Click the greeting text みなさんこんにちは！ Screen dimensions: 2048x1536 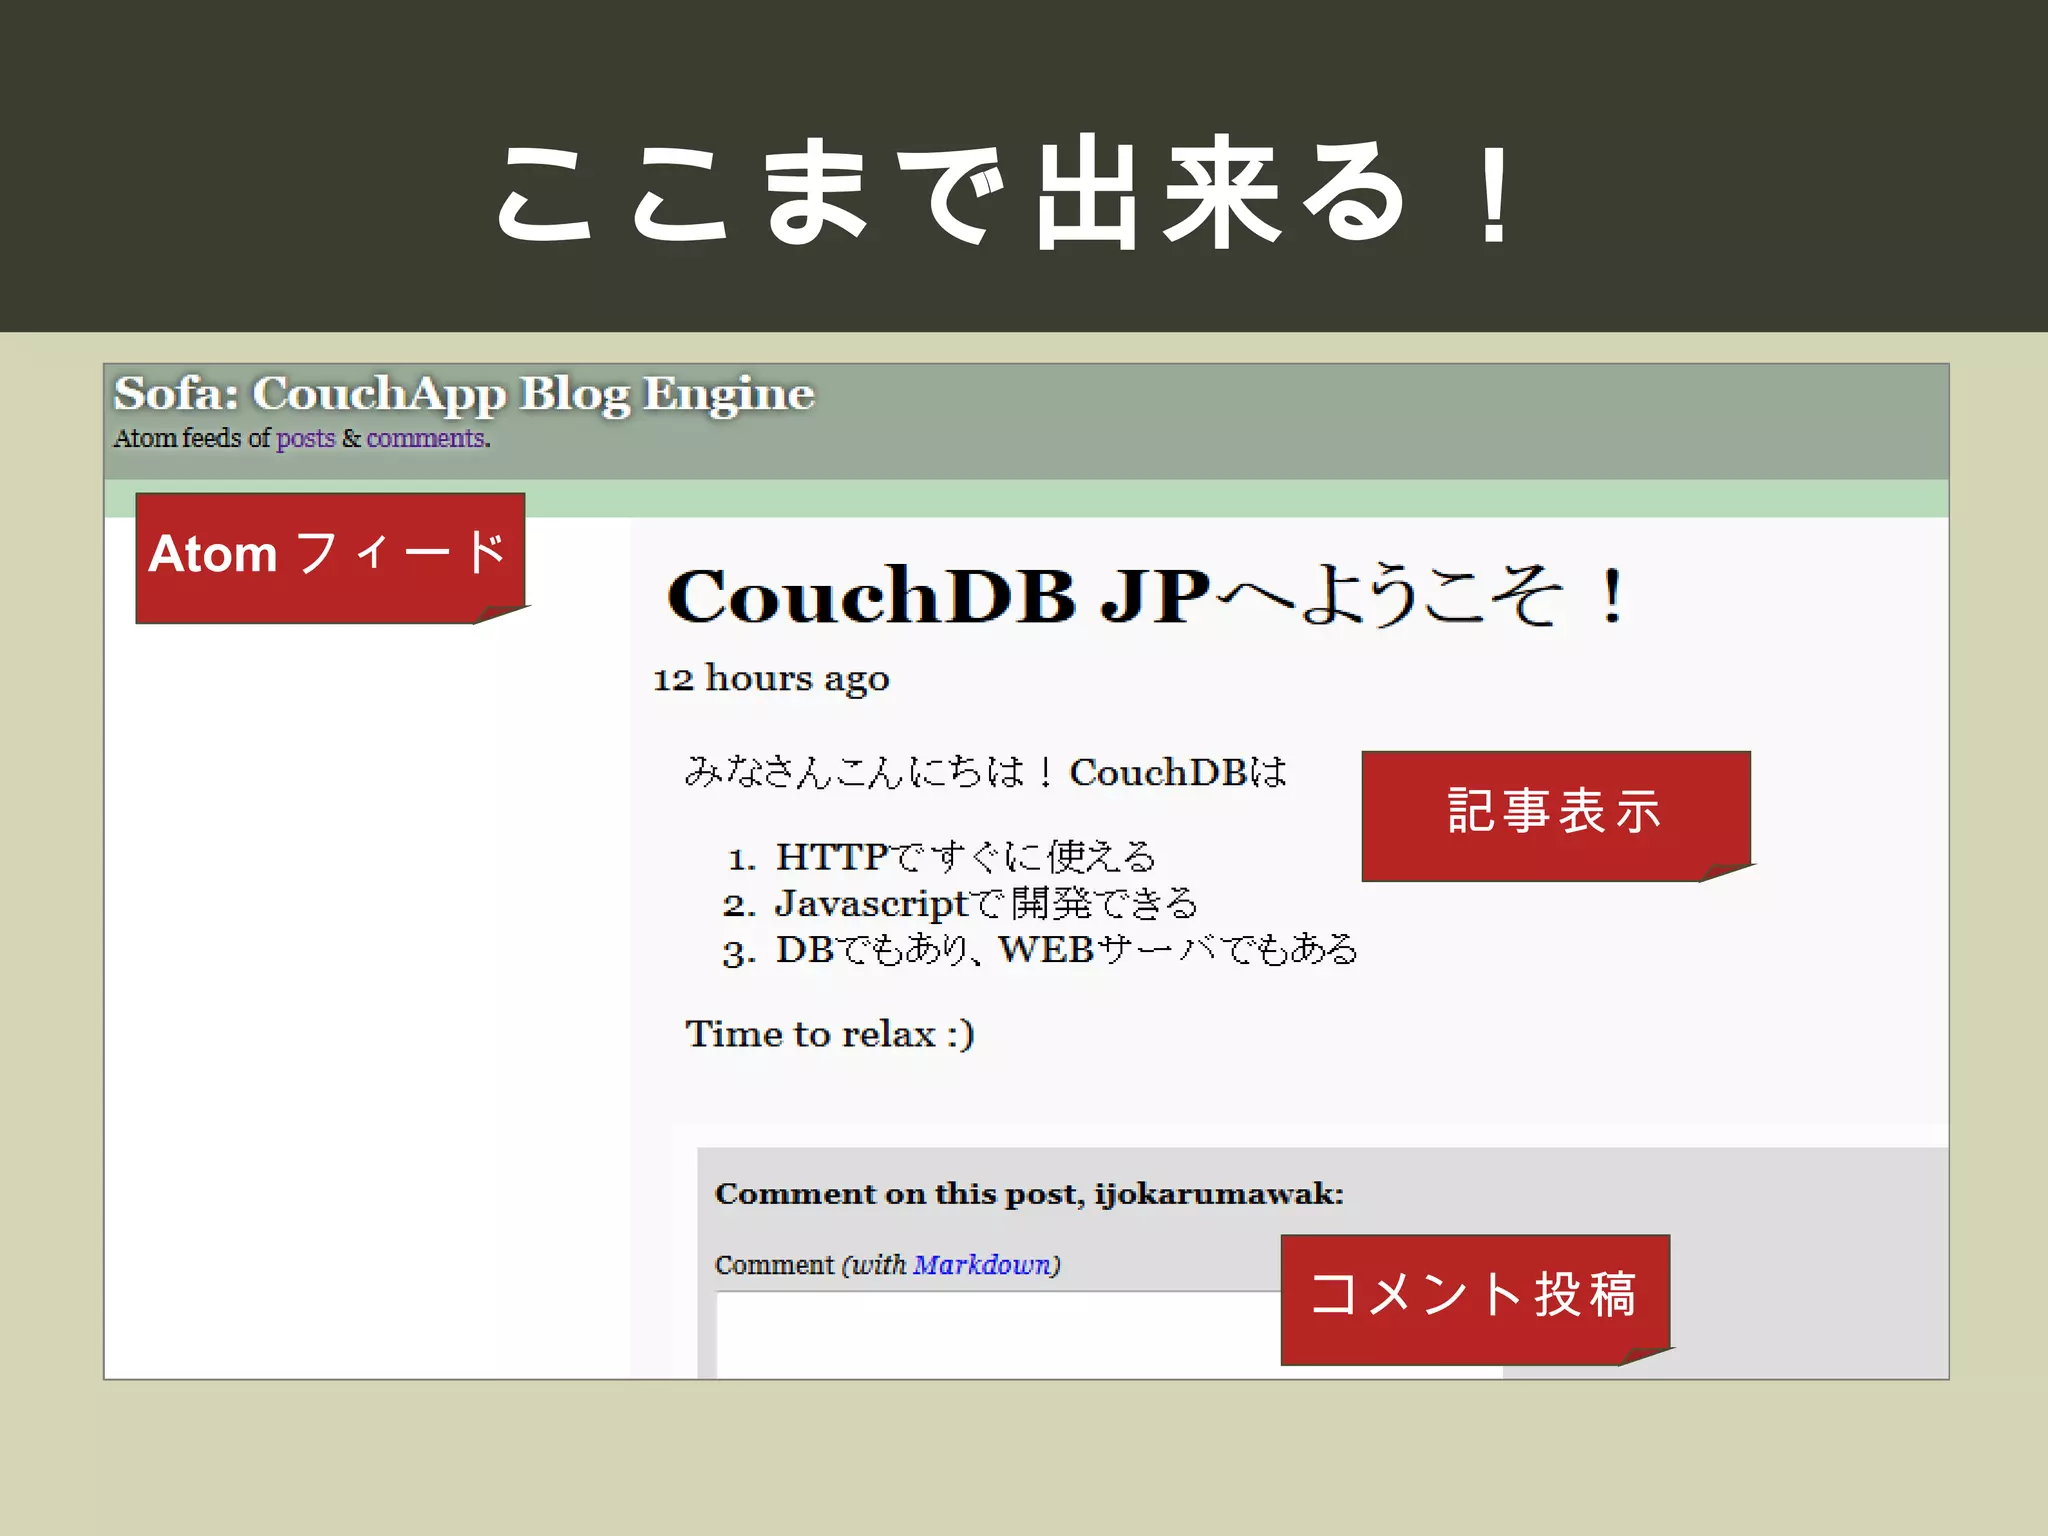(x=870, y=772)
